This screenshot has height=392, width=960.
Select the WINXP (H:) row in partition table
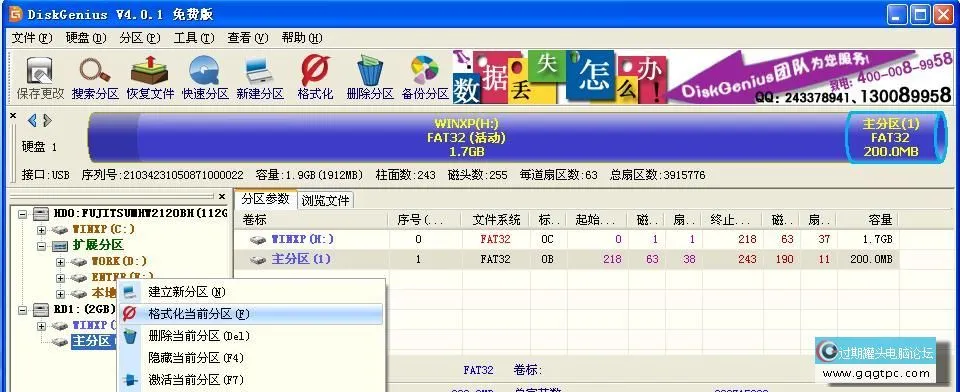(567, 239)
